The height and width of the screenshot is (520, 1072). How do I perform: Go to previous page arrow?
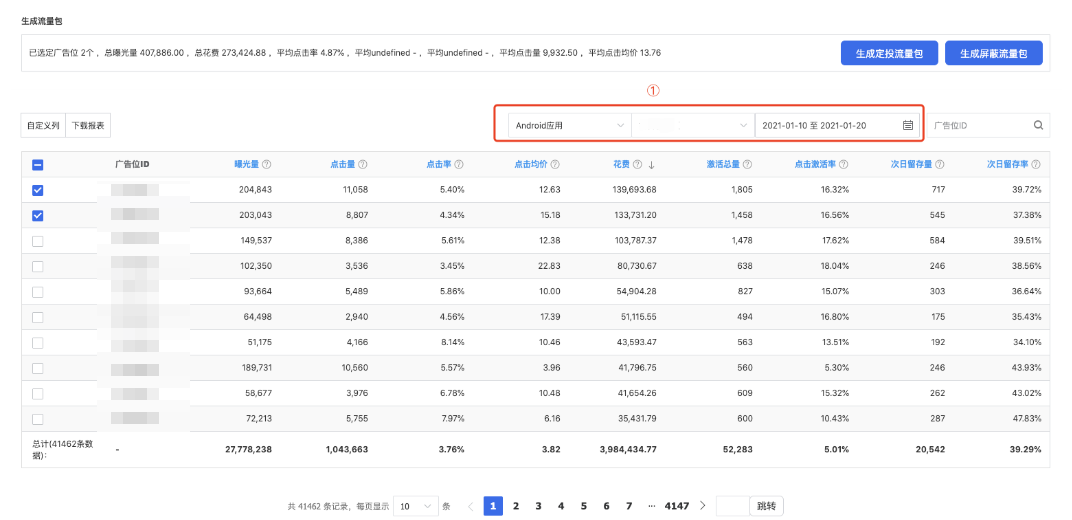470,506
